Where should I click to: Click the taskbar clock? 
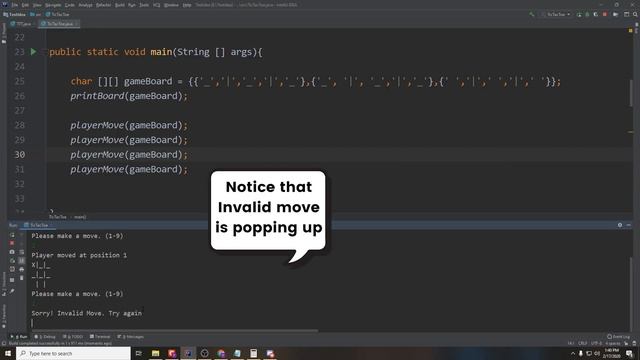(611, 353)
